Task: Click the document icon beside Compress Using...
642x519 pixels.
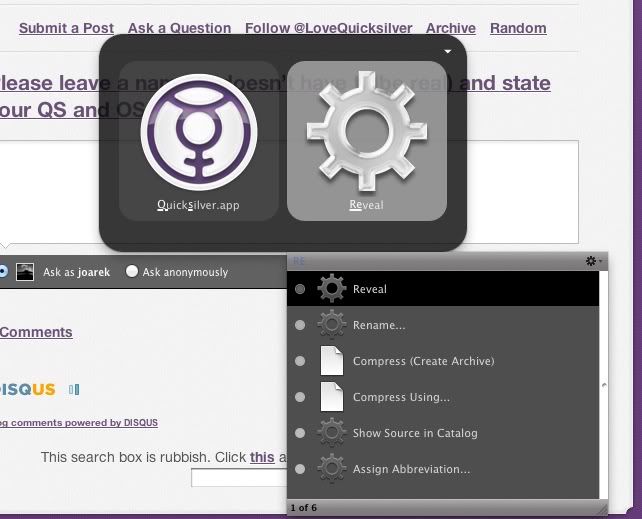Action: 332,397
